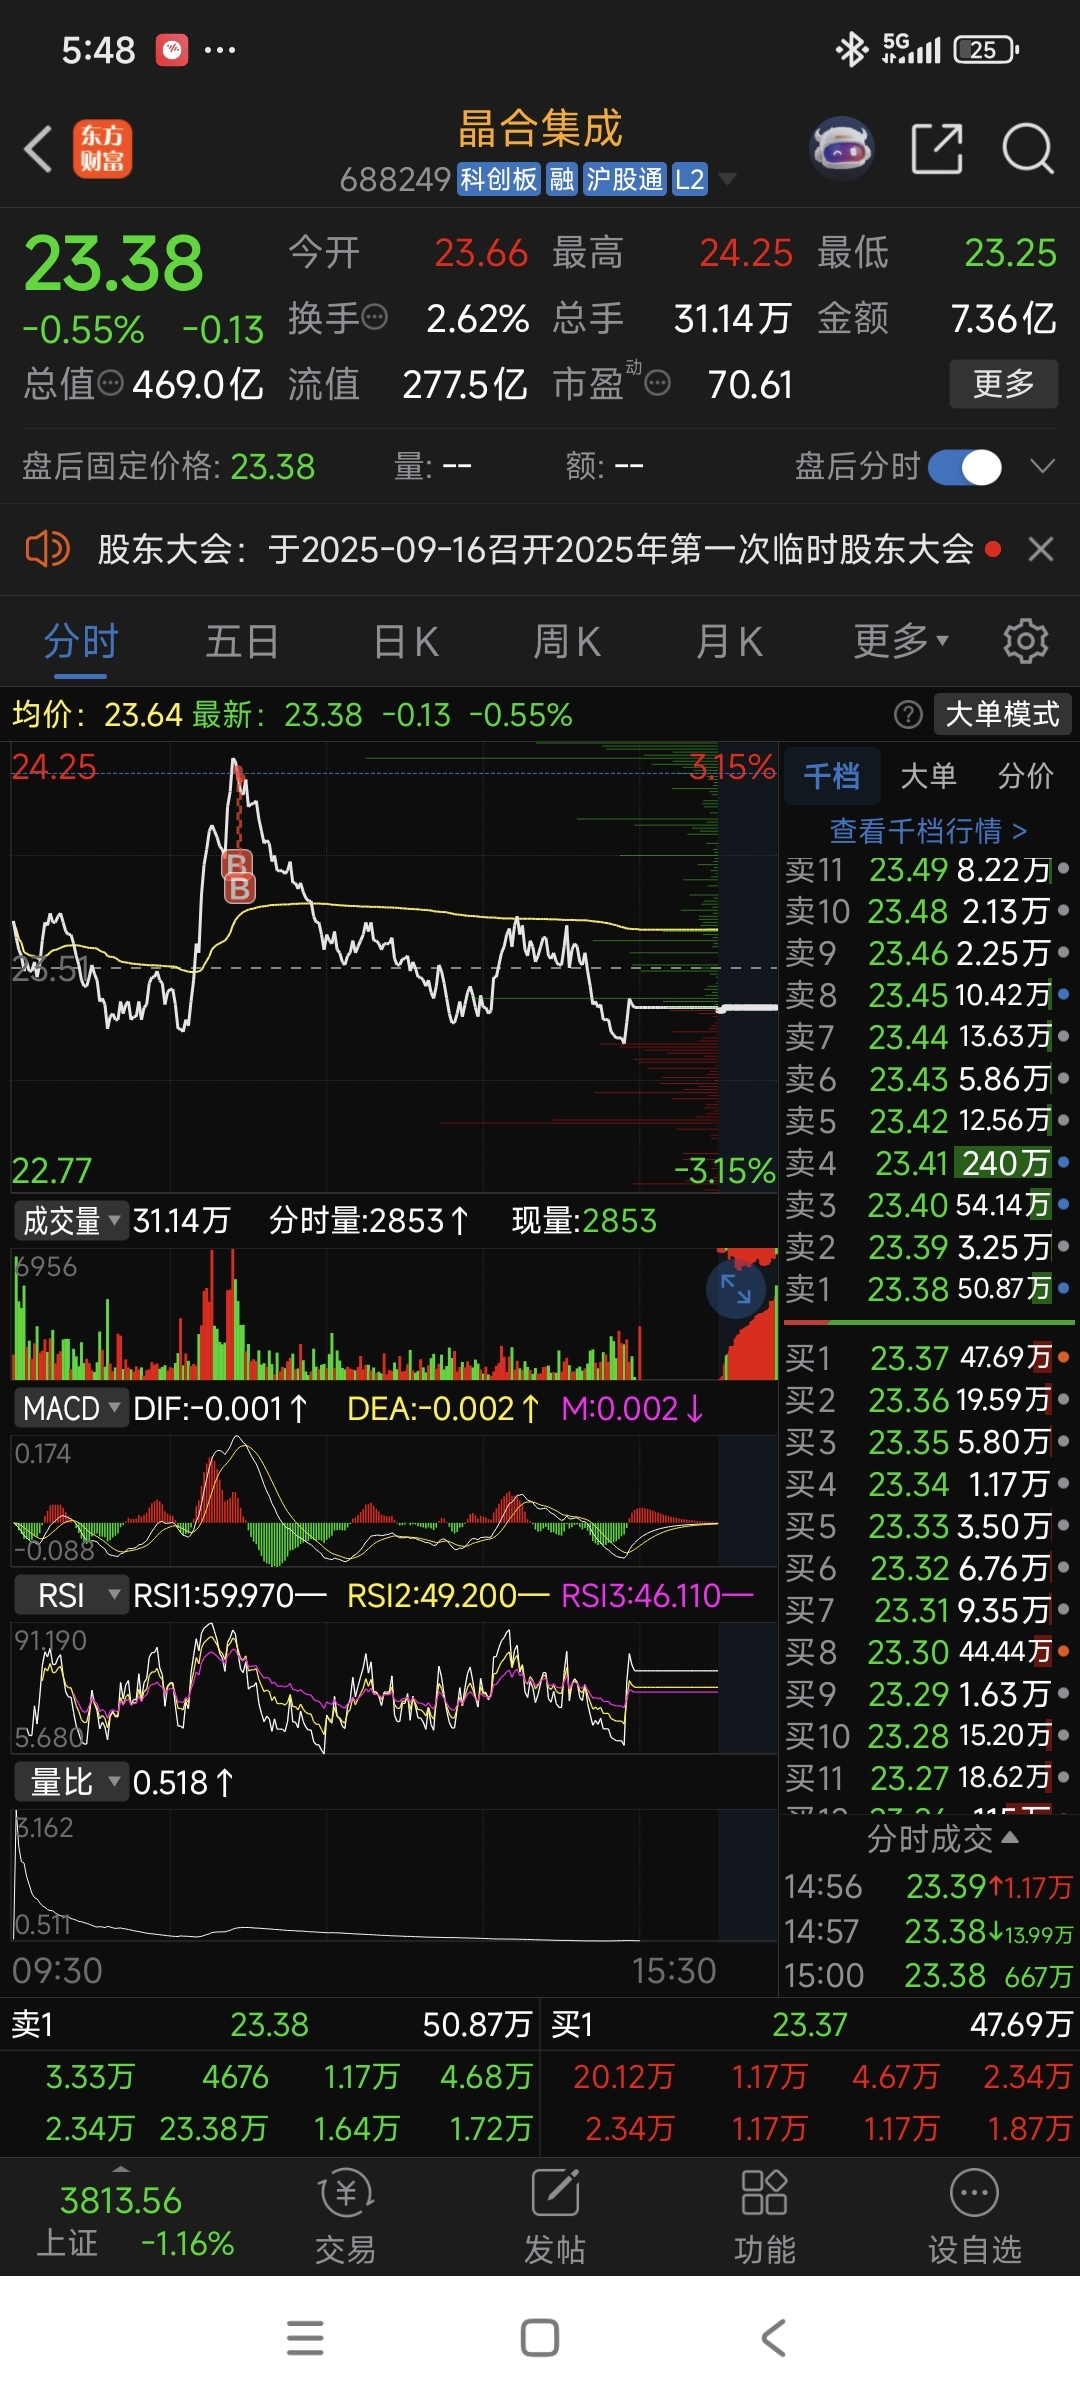
Task: Expand the stock name dropdown arrow
Action: click(x=728, y=179)
